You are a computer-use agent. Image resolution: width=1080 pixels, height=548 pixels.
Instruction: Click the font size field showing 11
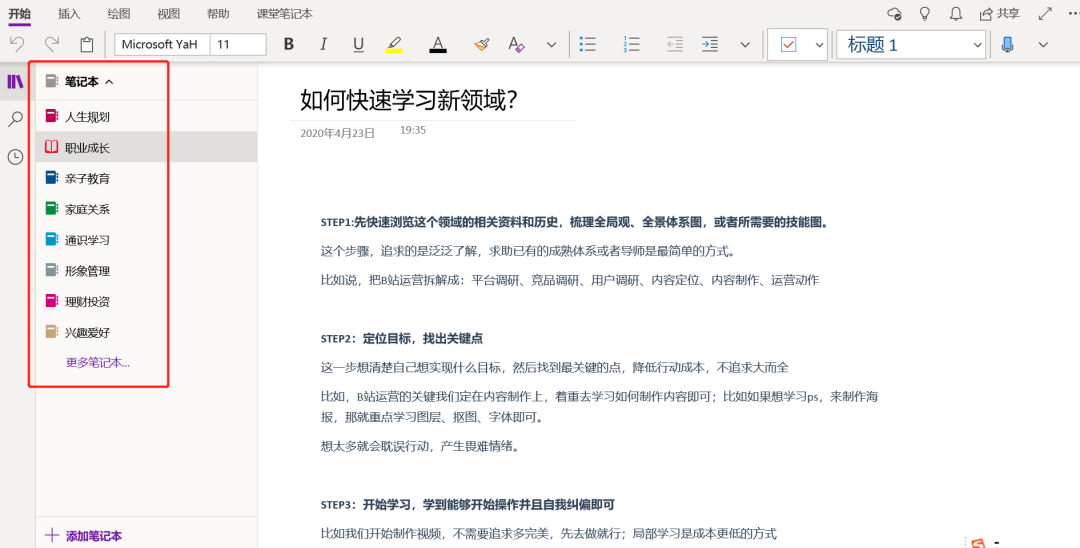(238, 45)
